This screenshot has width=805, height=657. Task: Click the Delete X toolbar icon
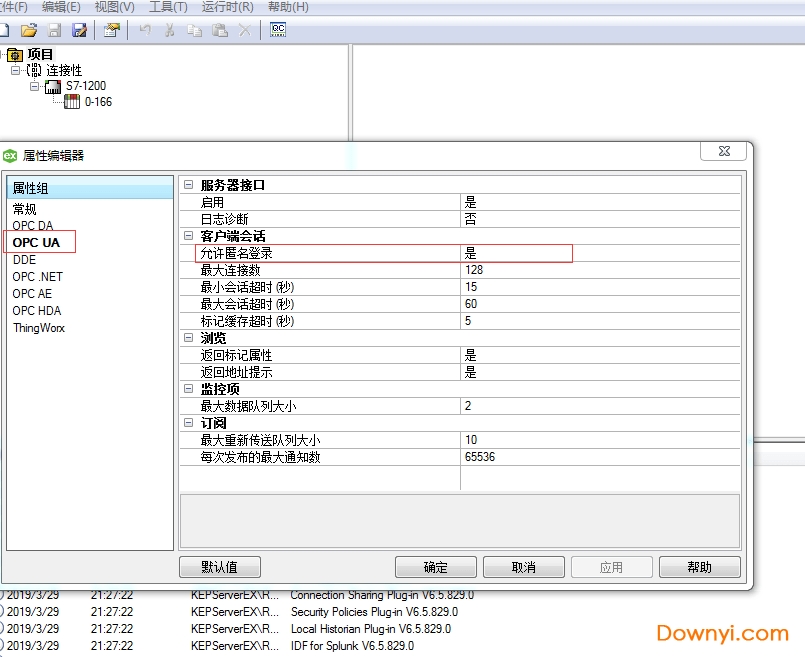pyautogui.click(x=245, y=30)
